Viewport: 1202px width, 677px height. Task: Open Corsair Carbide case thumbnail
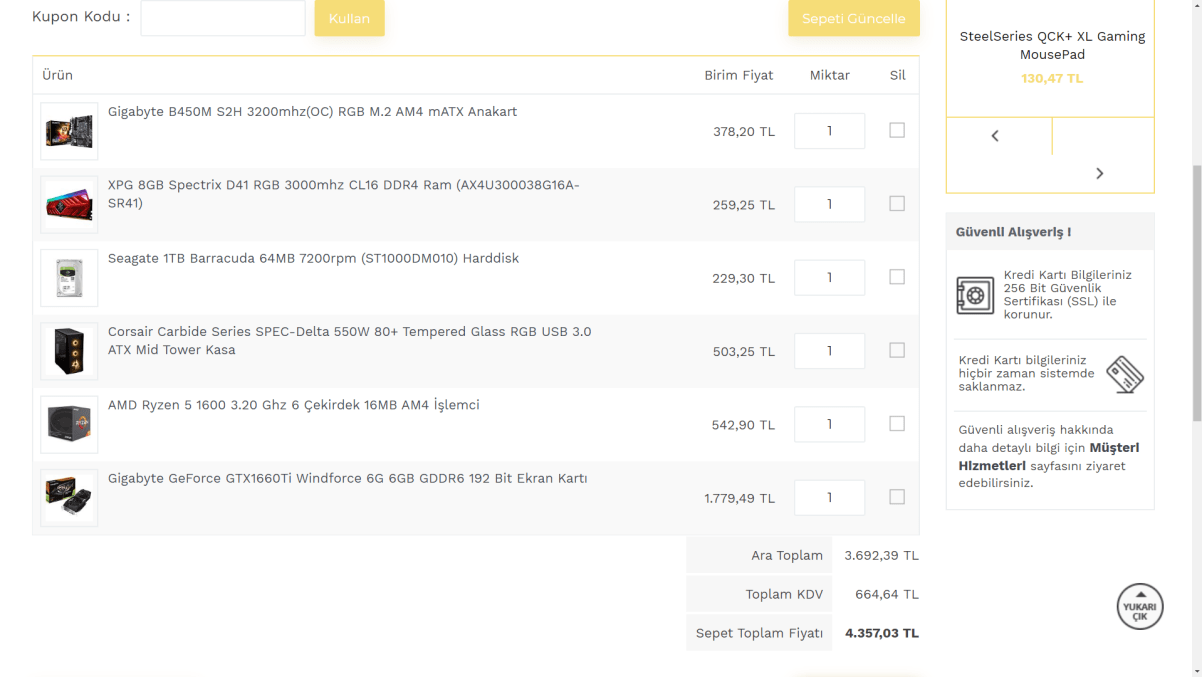coord(69,351)
